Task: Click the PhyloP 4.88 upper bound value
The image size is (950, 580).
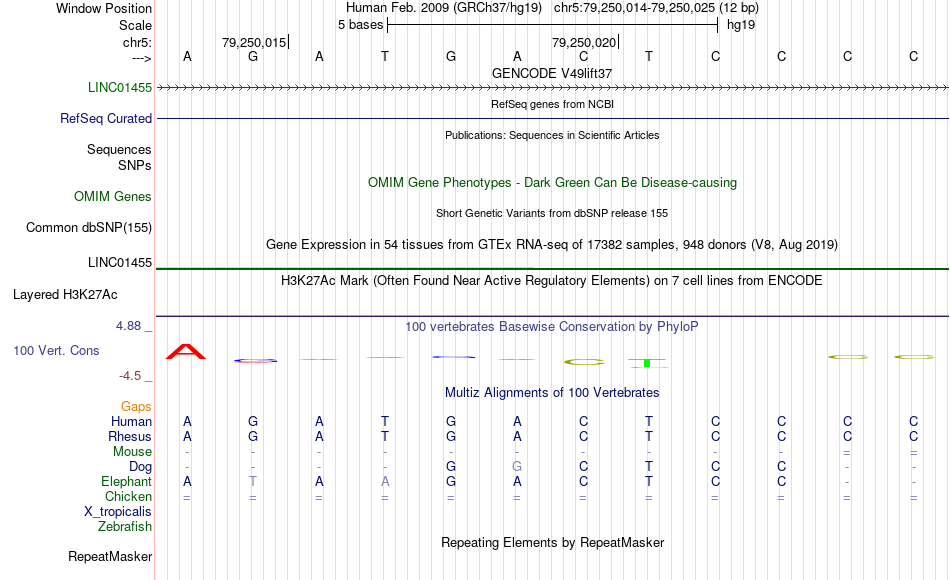Action: click(x=128, y=326)
